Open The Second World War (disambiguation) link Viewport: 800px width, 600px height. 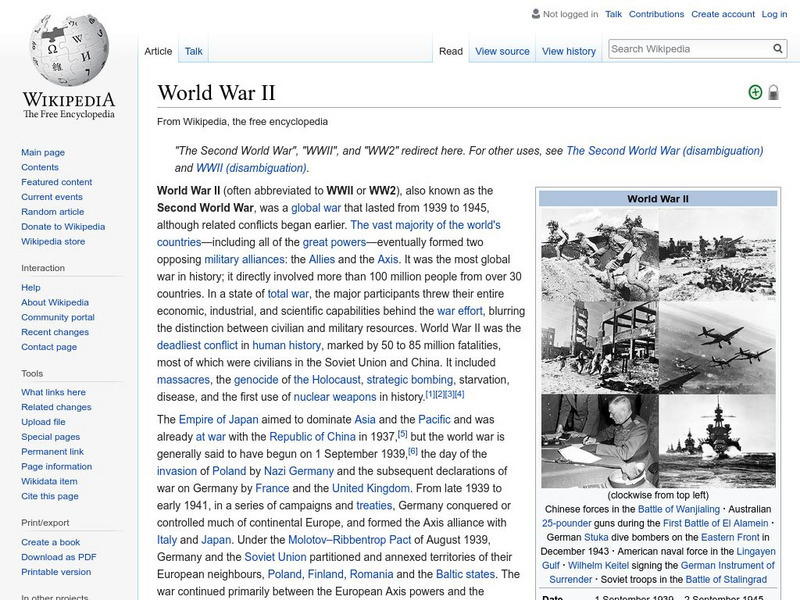pos(665,151)
